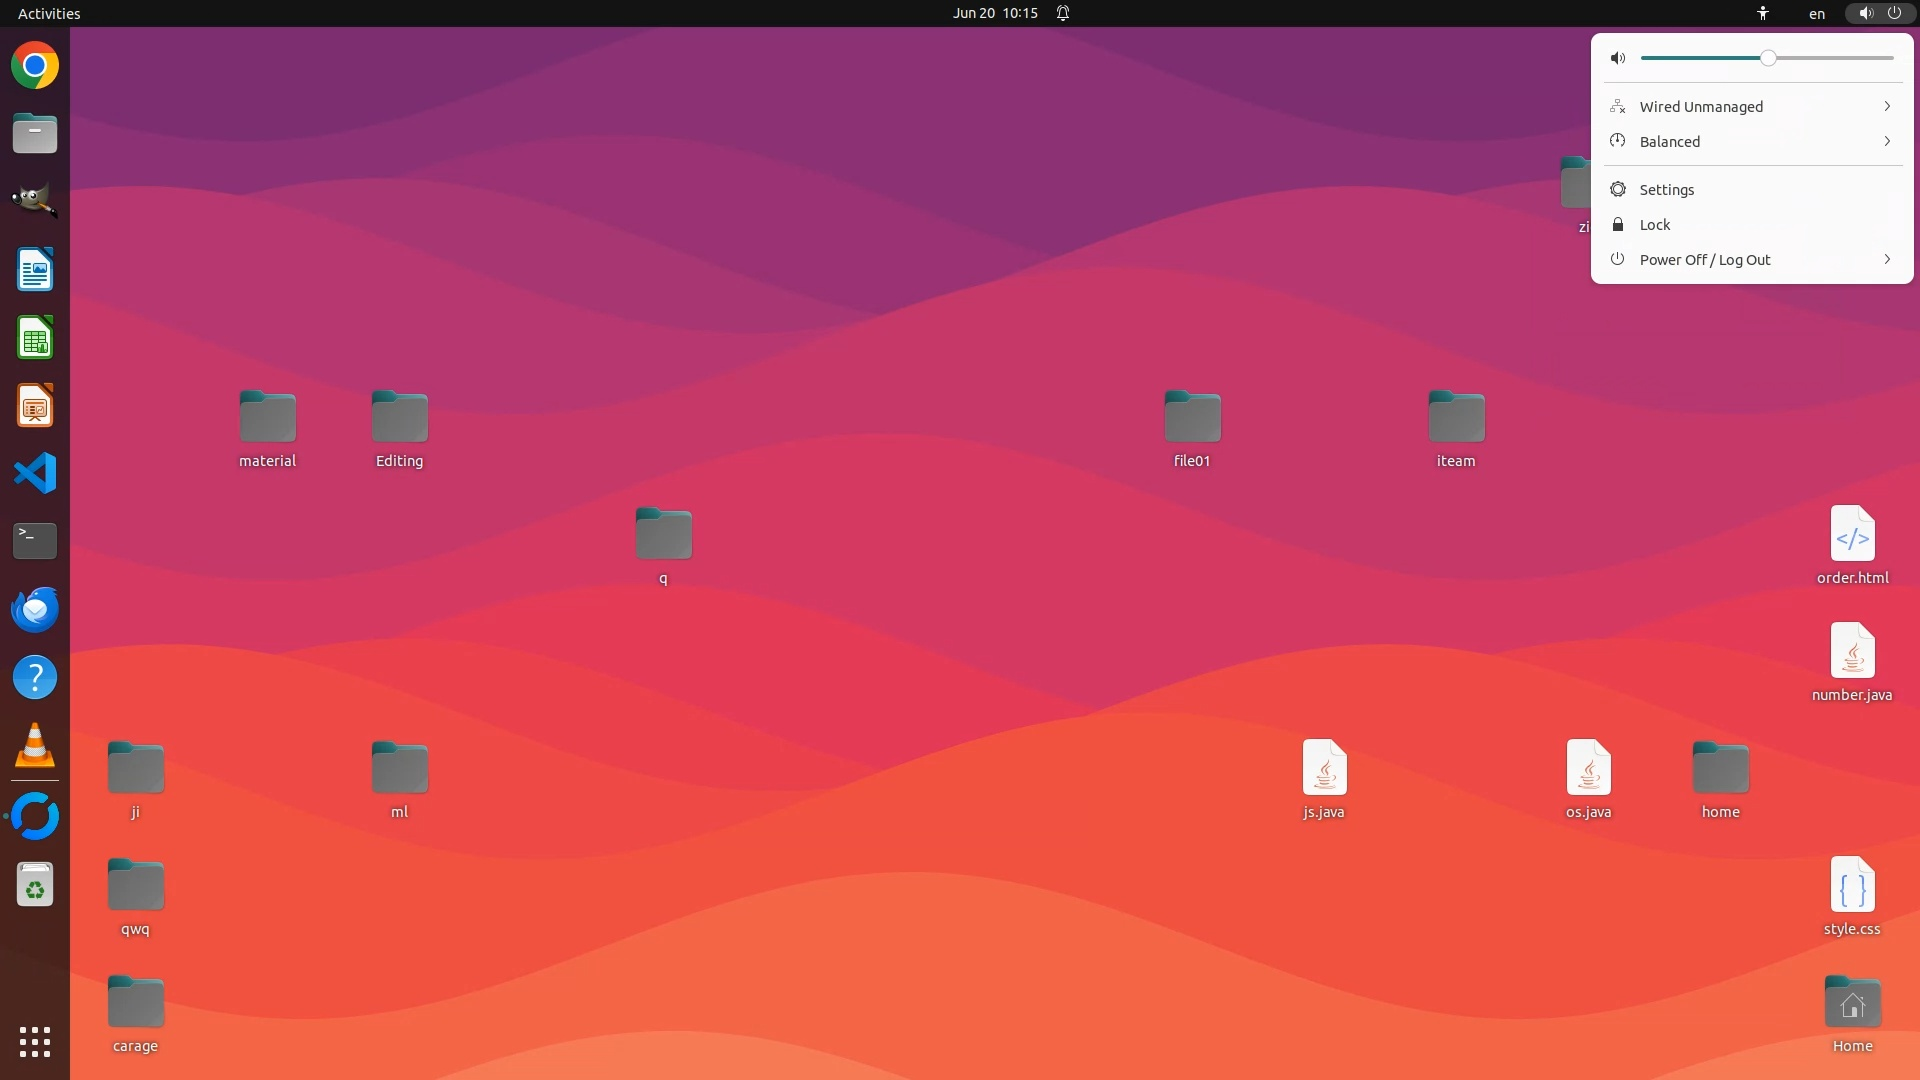Select Settings in the system menu
The width and height of the screenshot is (1920, 1080).
1667,190
